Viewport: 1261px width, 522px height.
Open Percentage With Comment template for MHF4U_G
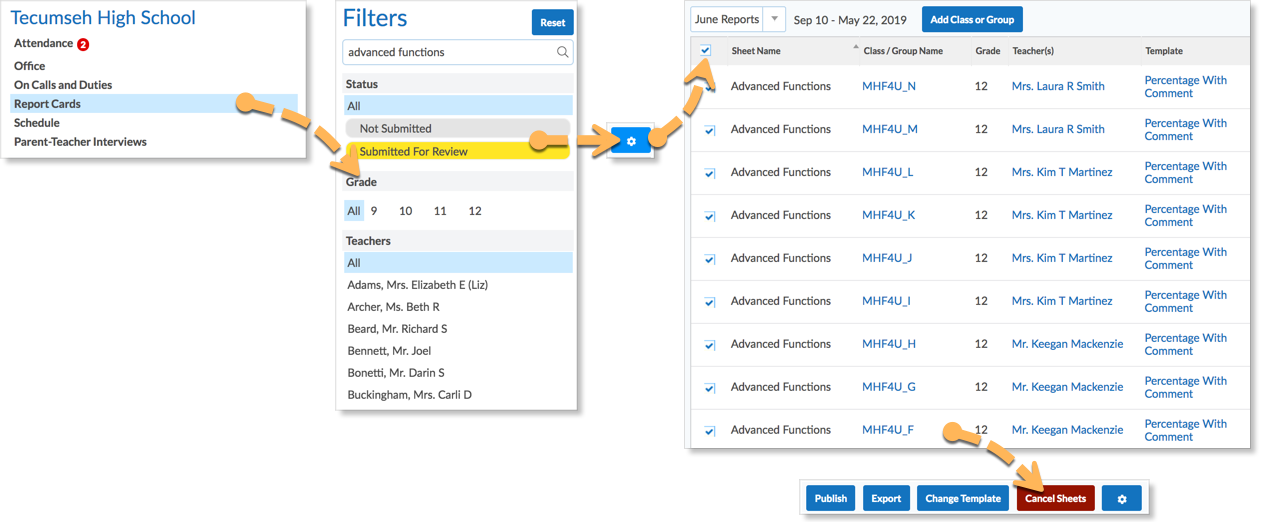[1186, 388]
